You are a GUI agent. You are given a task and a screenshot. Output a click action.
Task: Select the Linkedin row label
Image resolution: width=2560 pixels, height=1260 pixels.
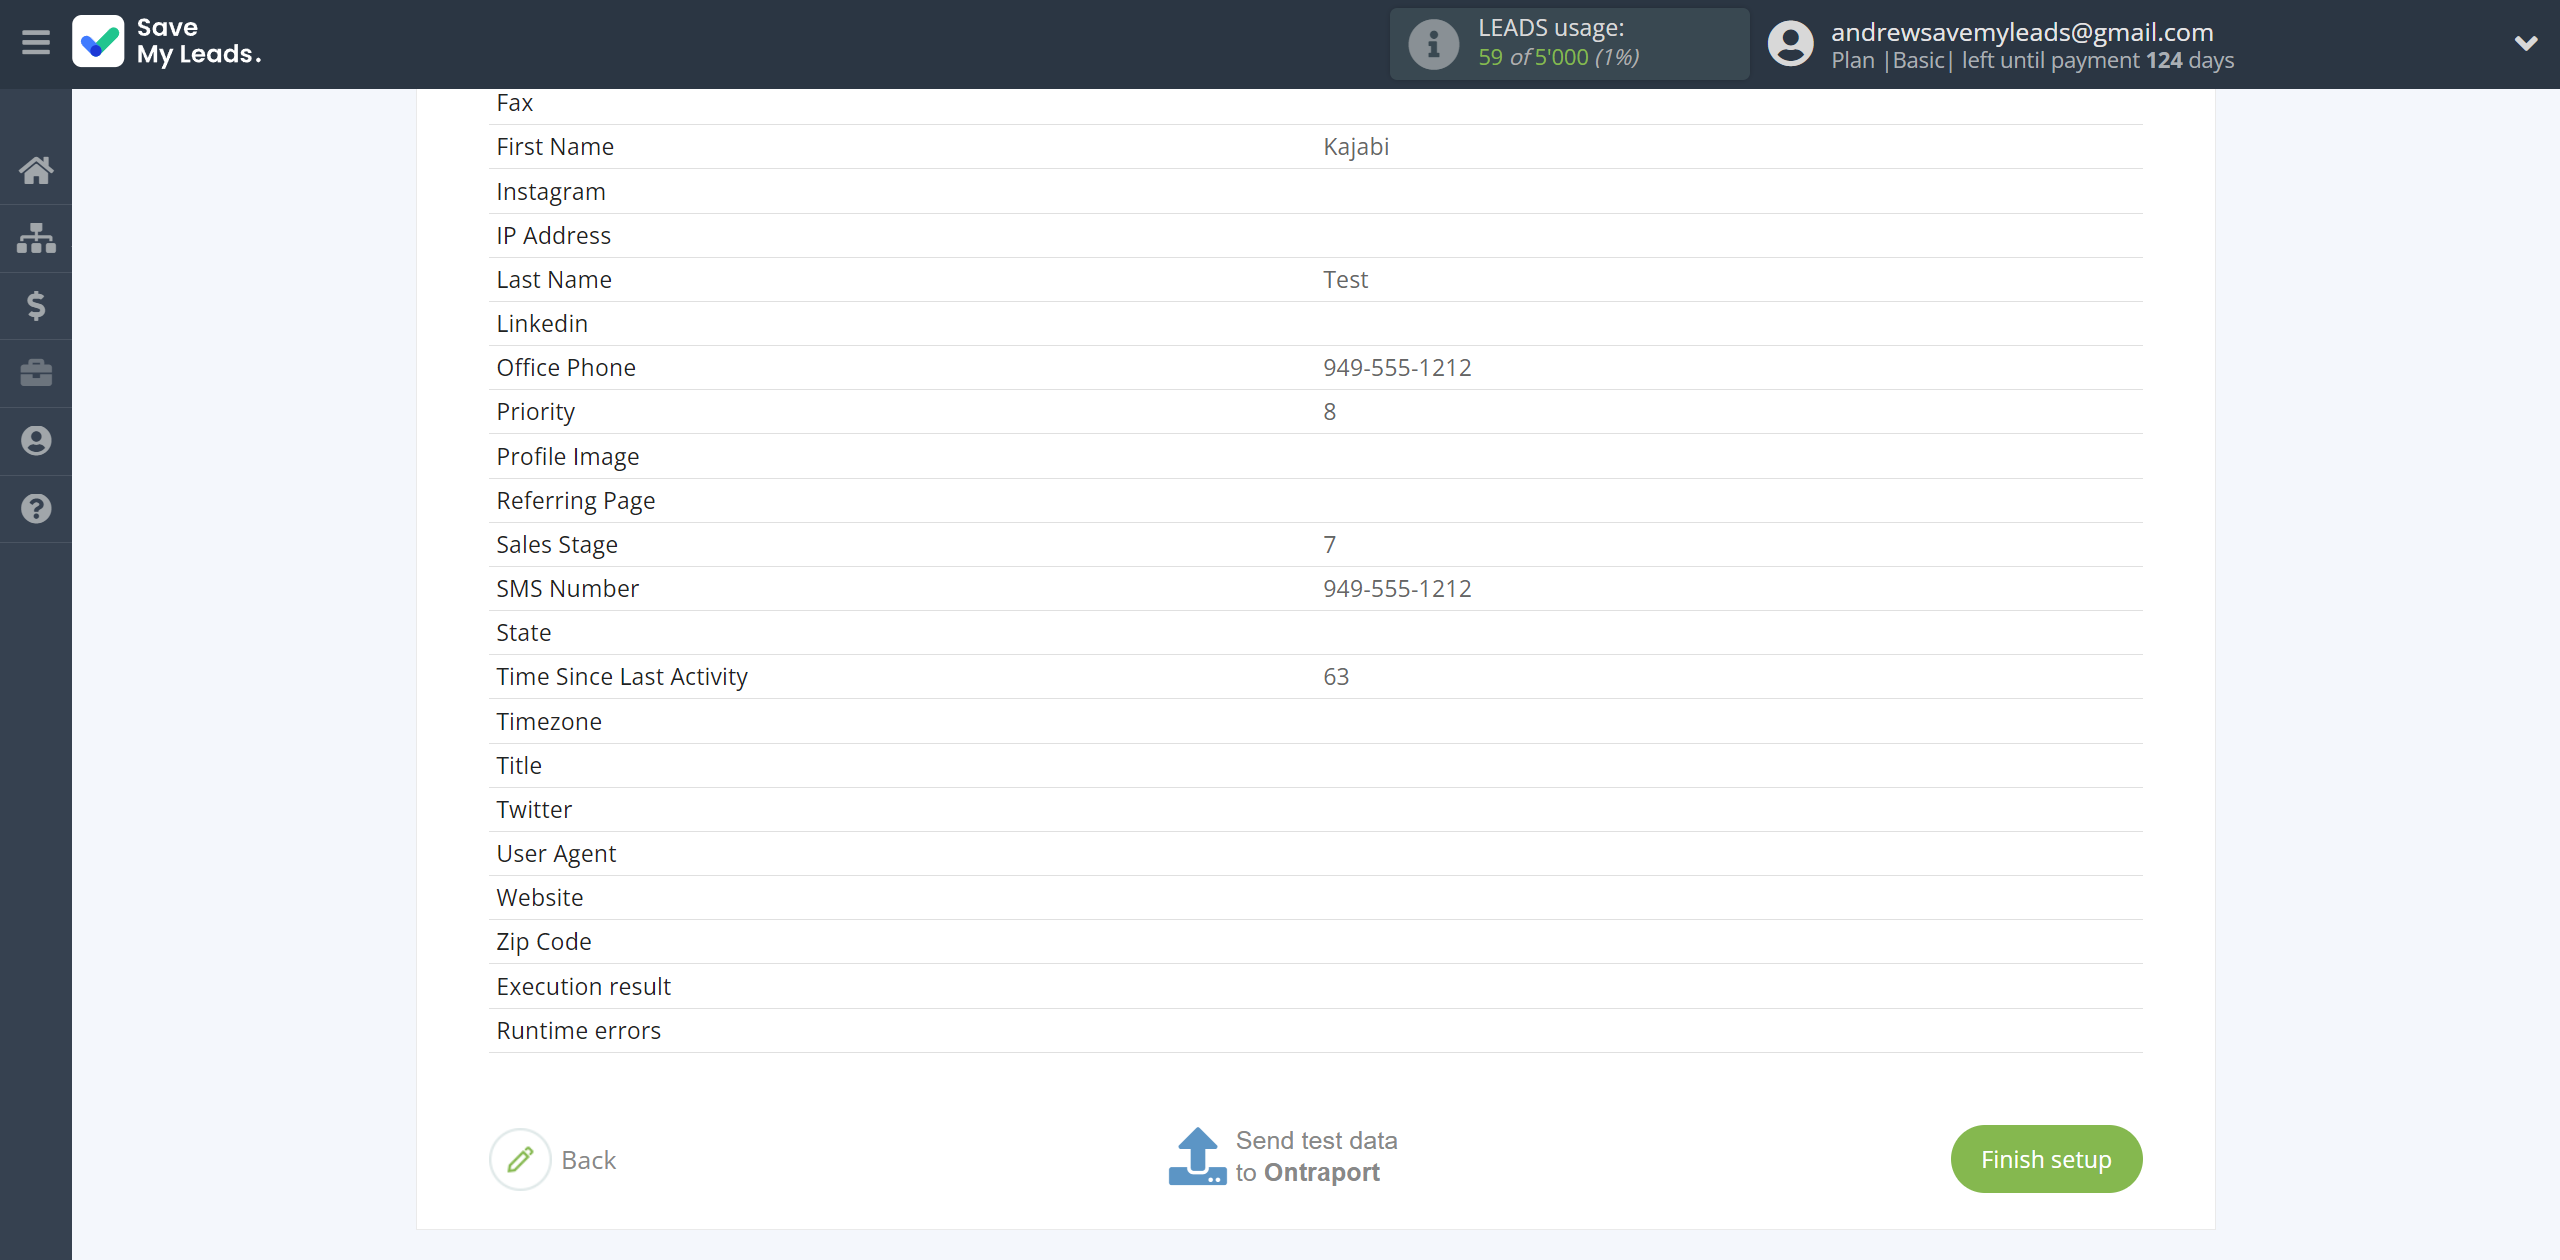tap(542, 323)
